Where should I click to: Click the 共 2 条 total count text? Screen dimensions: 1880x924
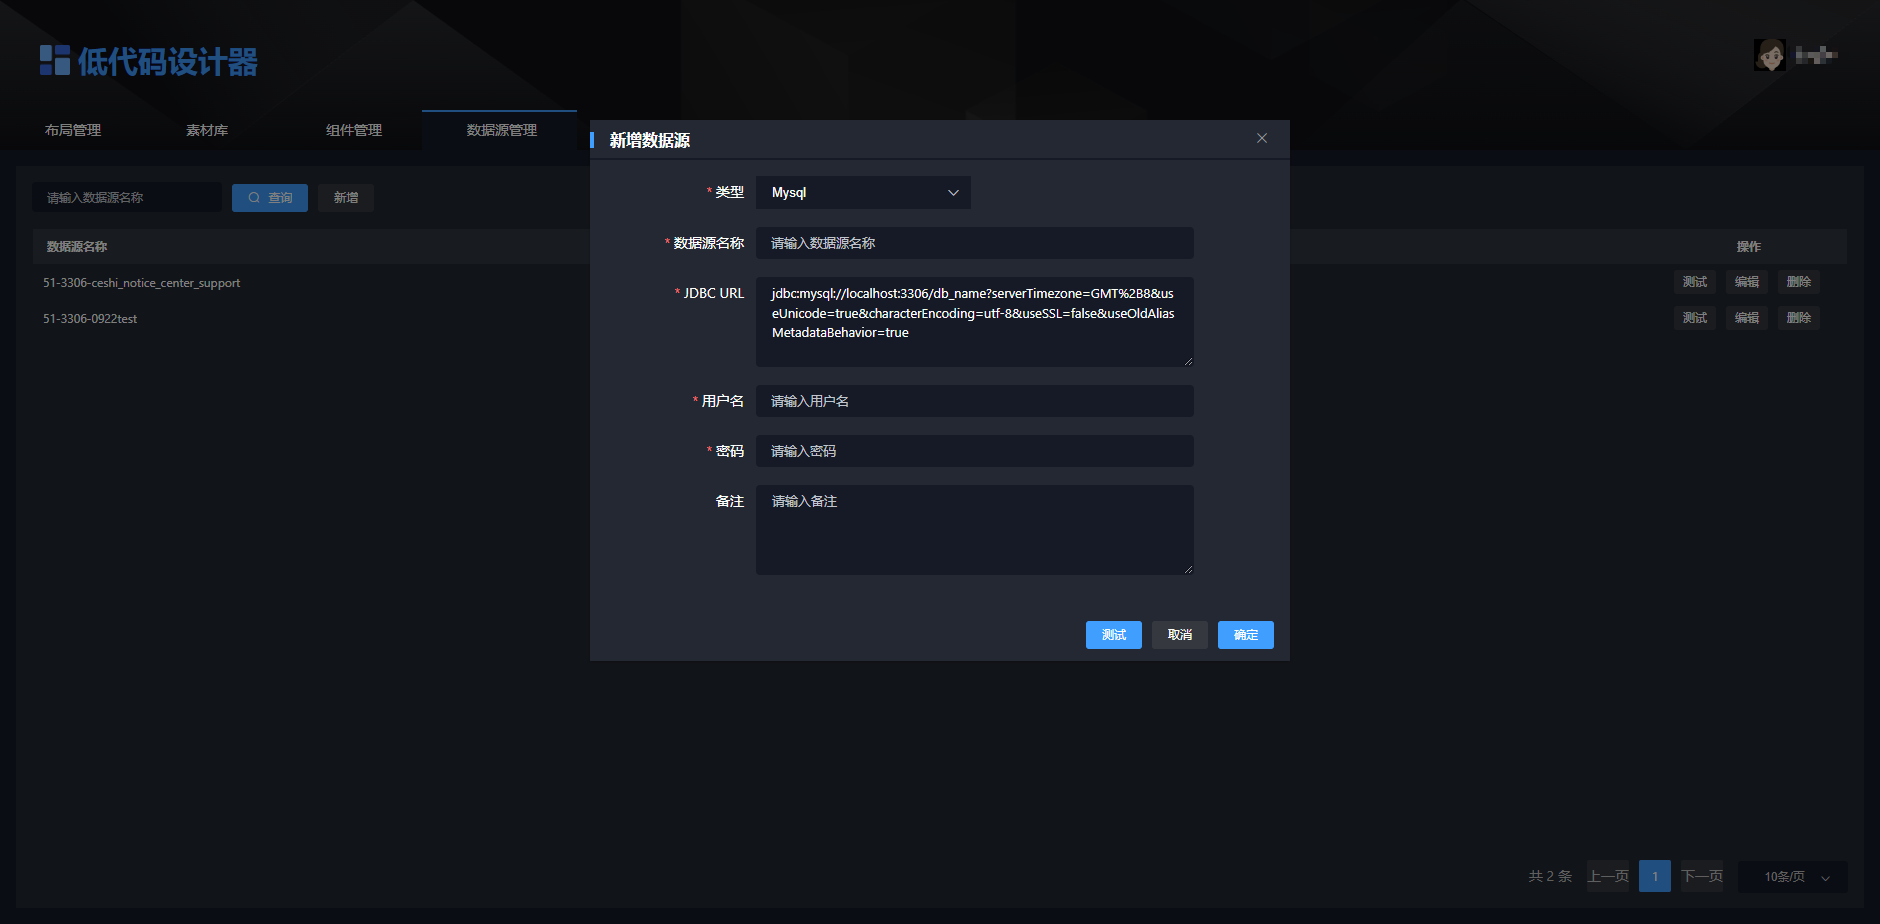coord(1550,876)
